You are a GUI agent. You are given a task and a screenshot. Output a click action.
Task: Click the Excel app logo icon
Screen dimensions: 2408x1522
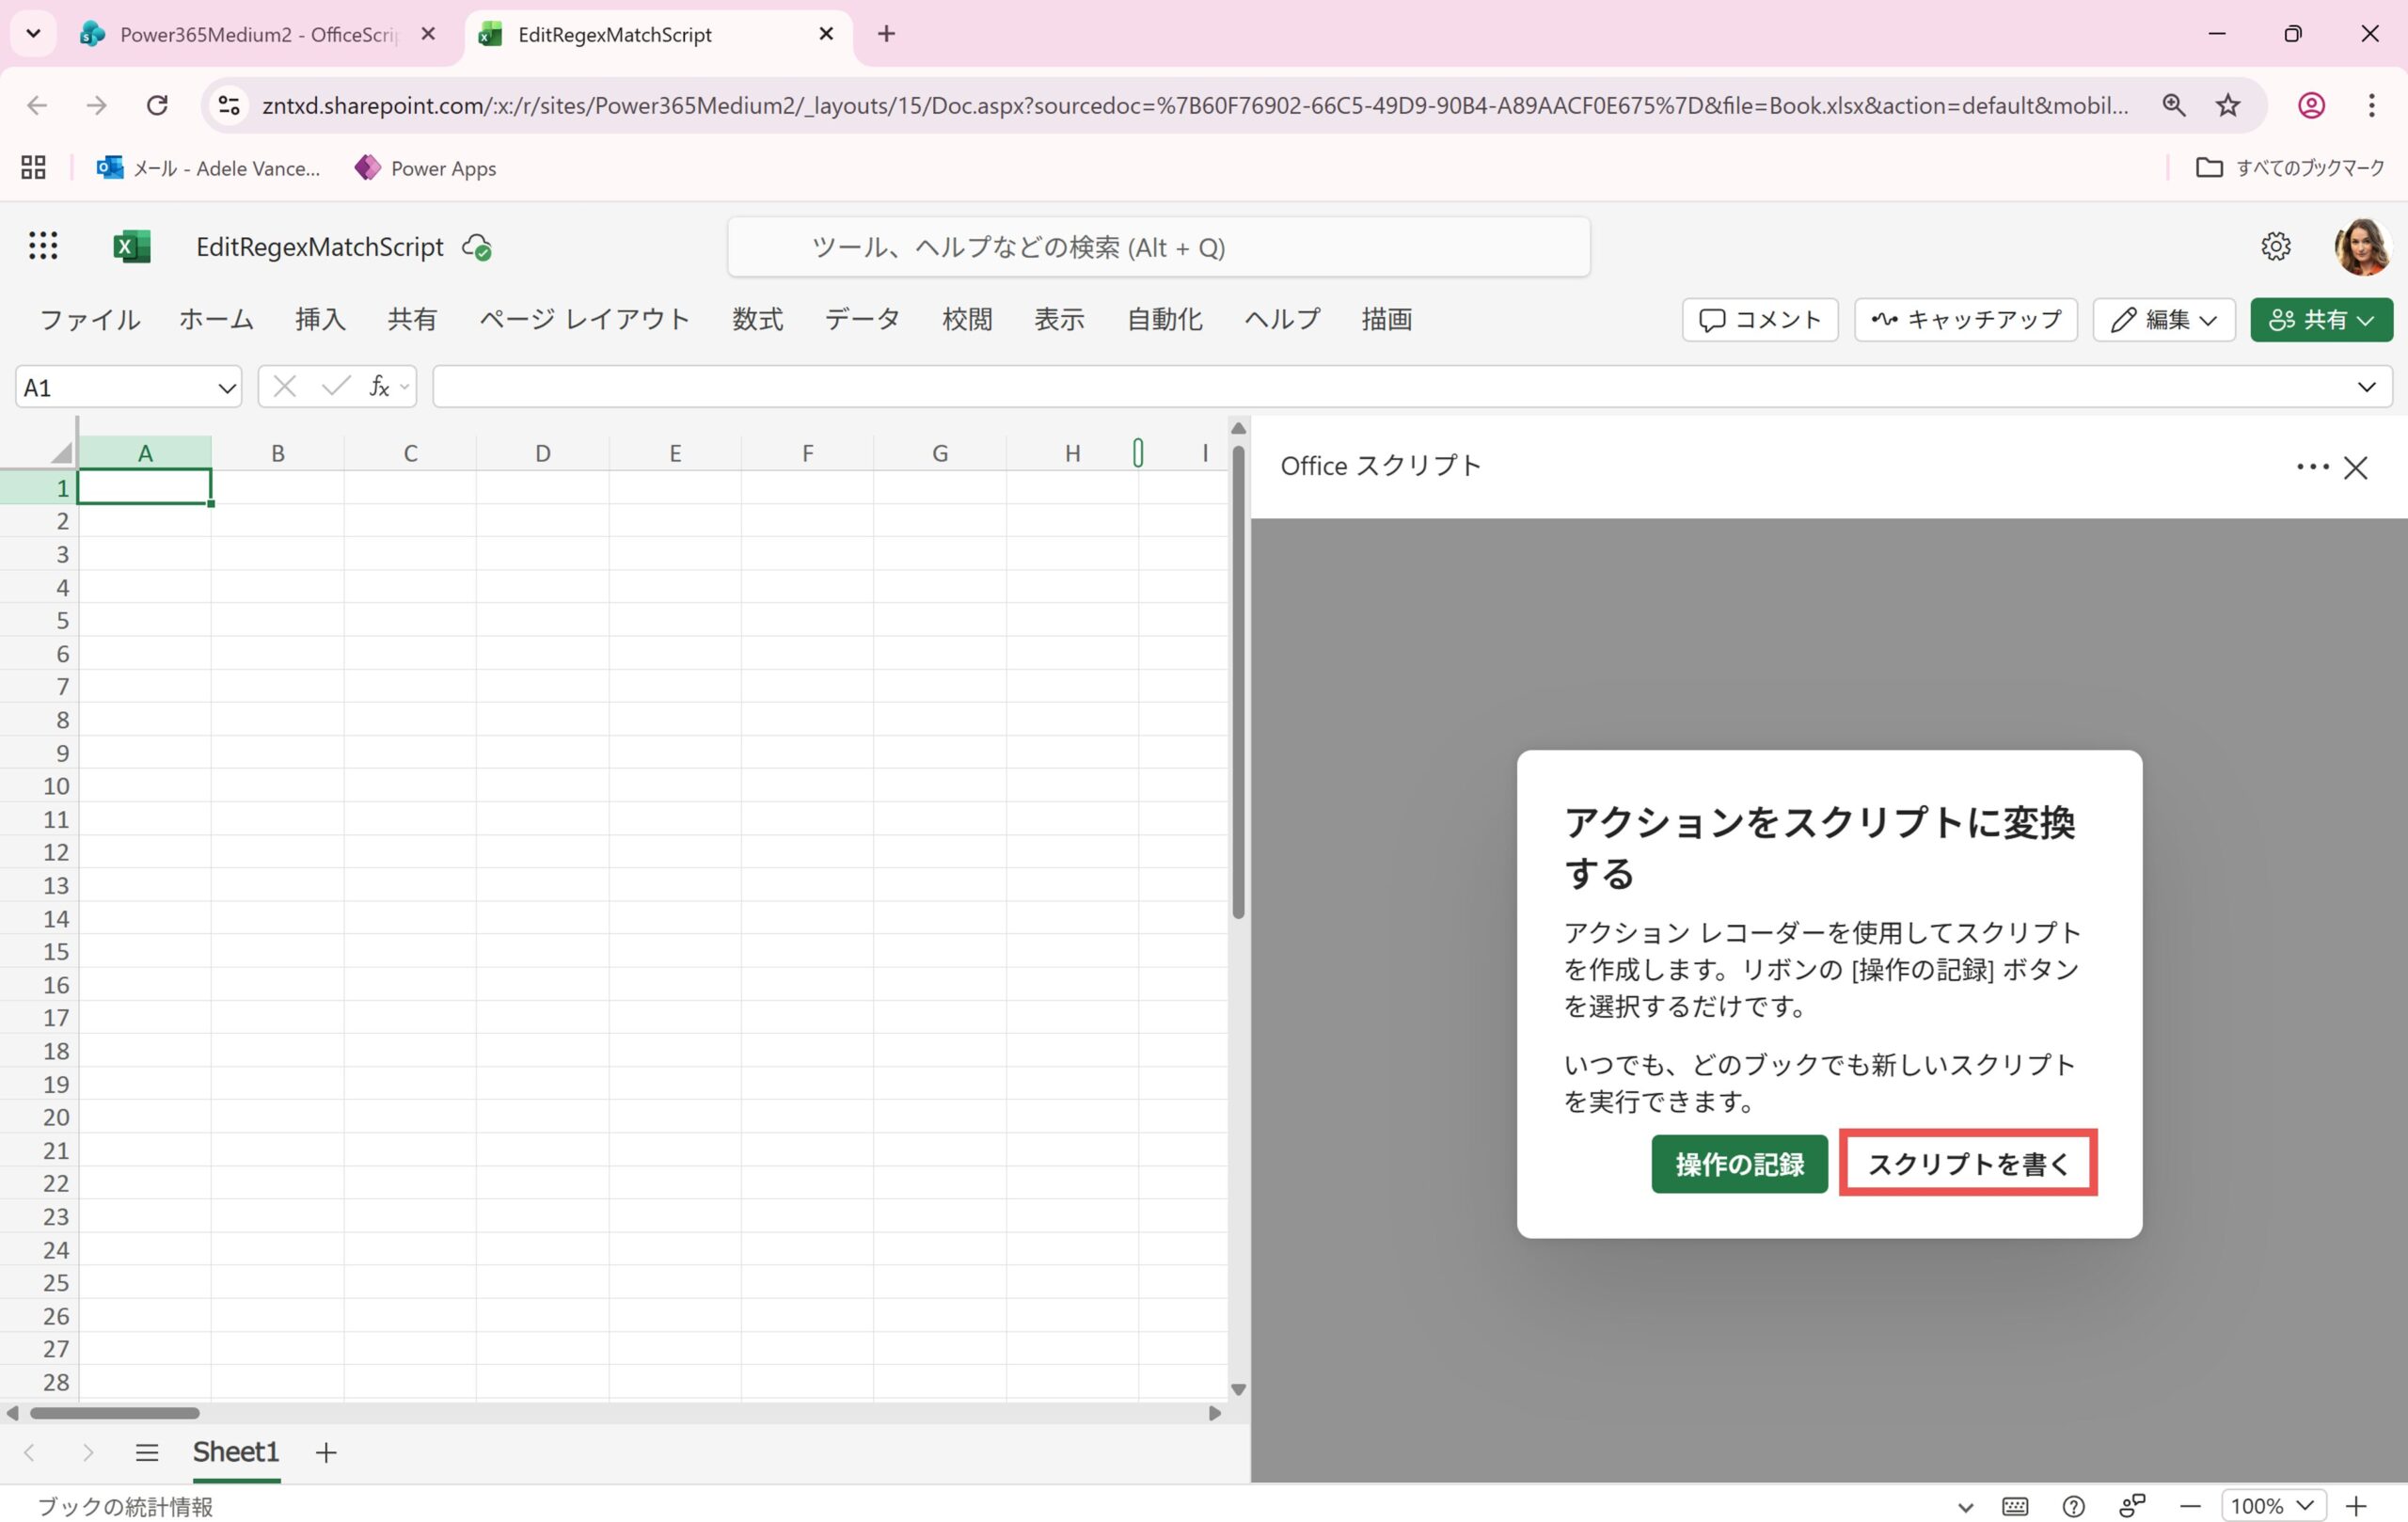pos(132,246)
